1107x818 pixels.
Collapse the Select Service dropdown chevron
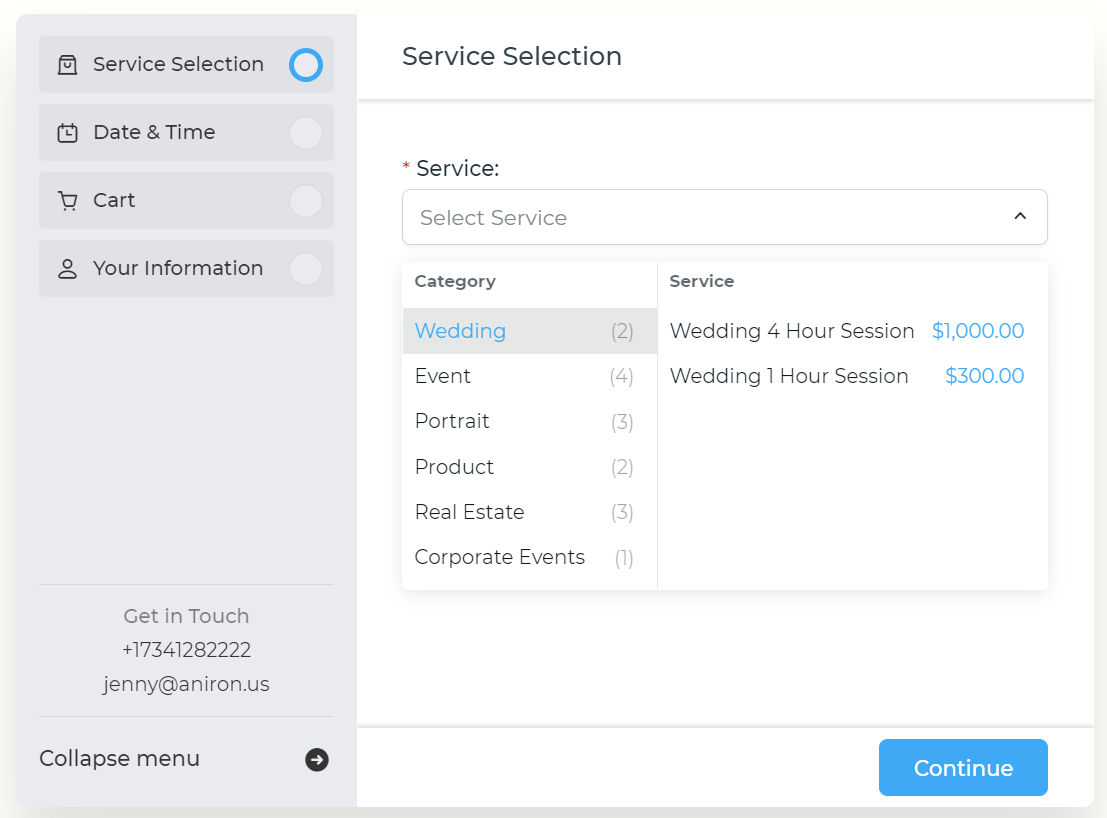click(x=1020, y=216)
